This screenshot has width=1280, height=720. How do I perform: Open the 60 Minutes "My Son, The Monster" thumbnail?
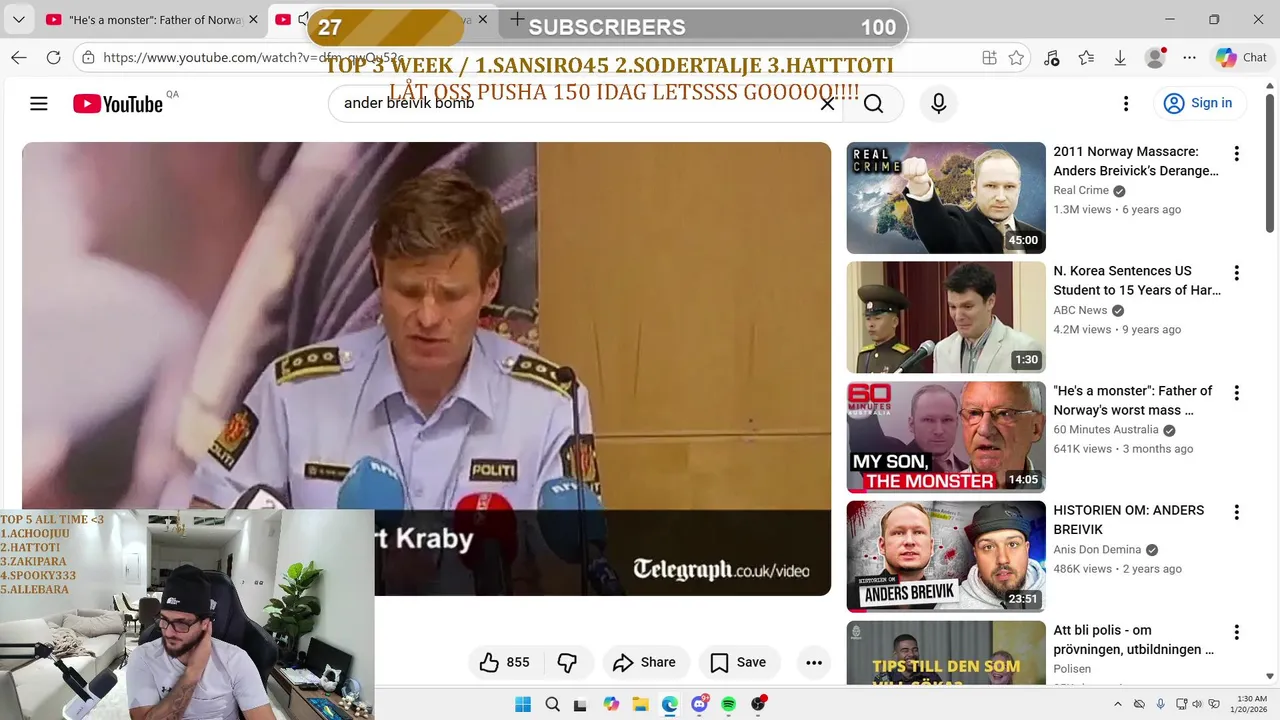(946, 437)
